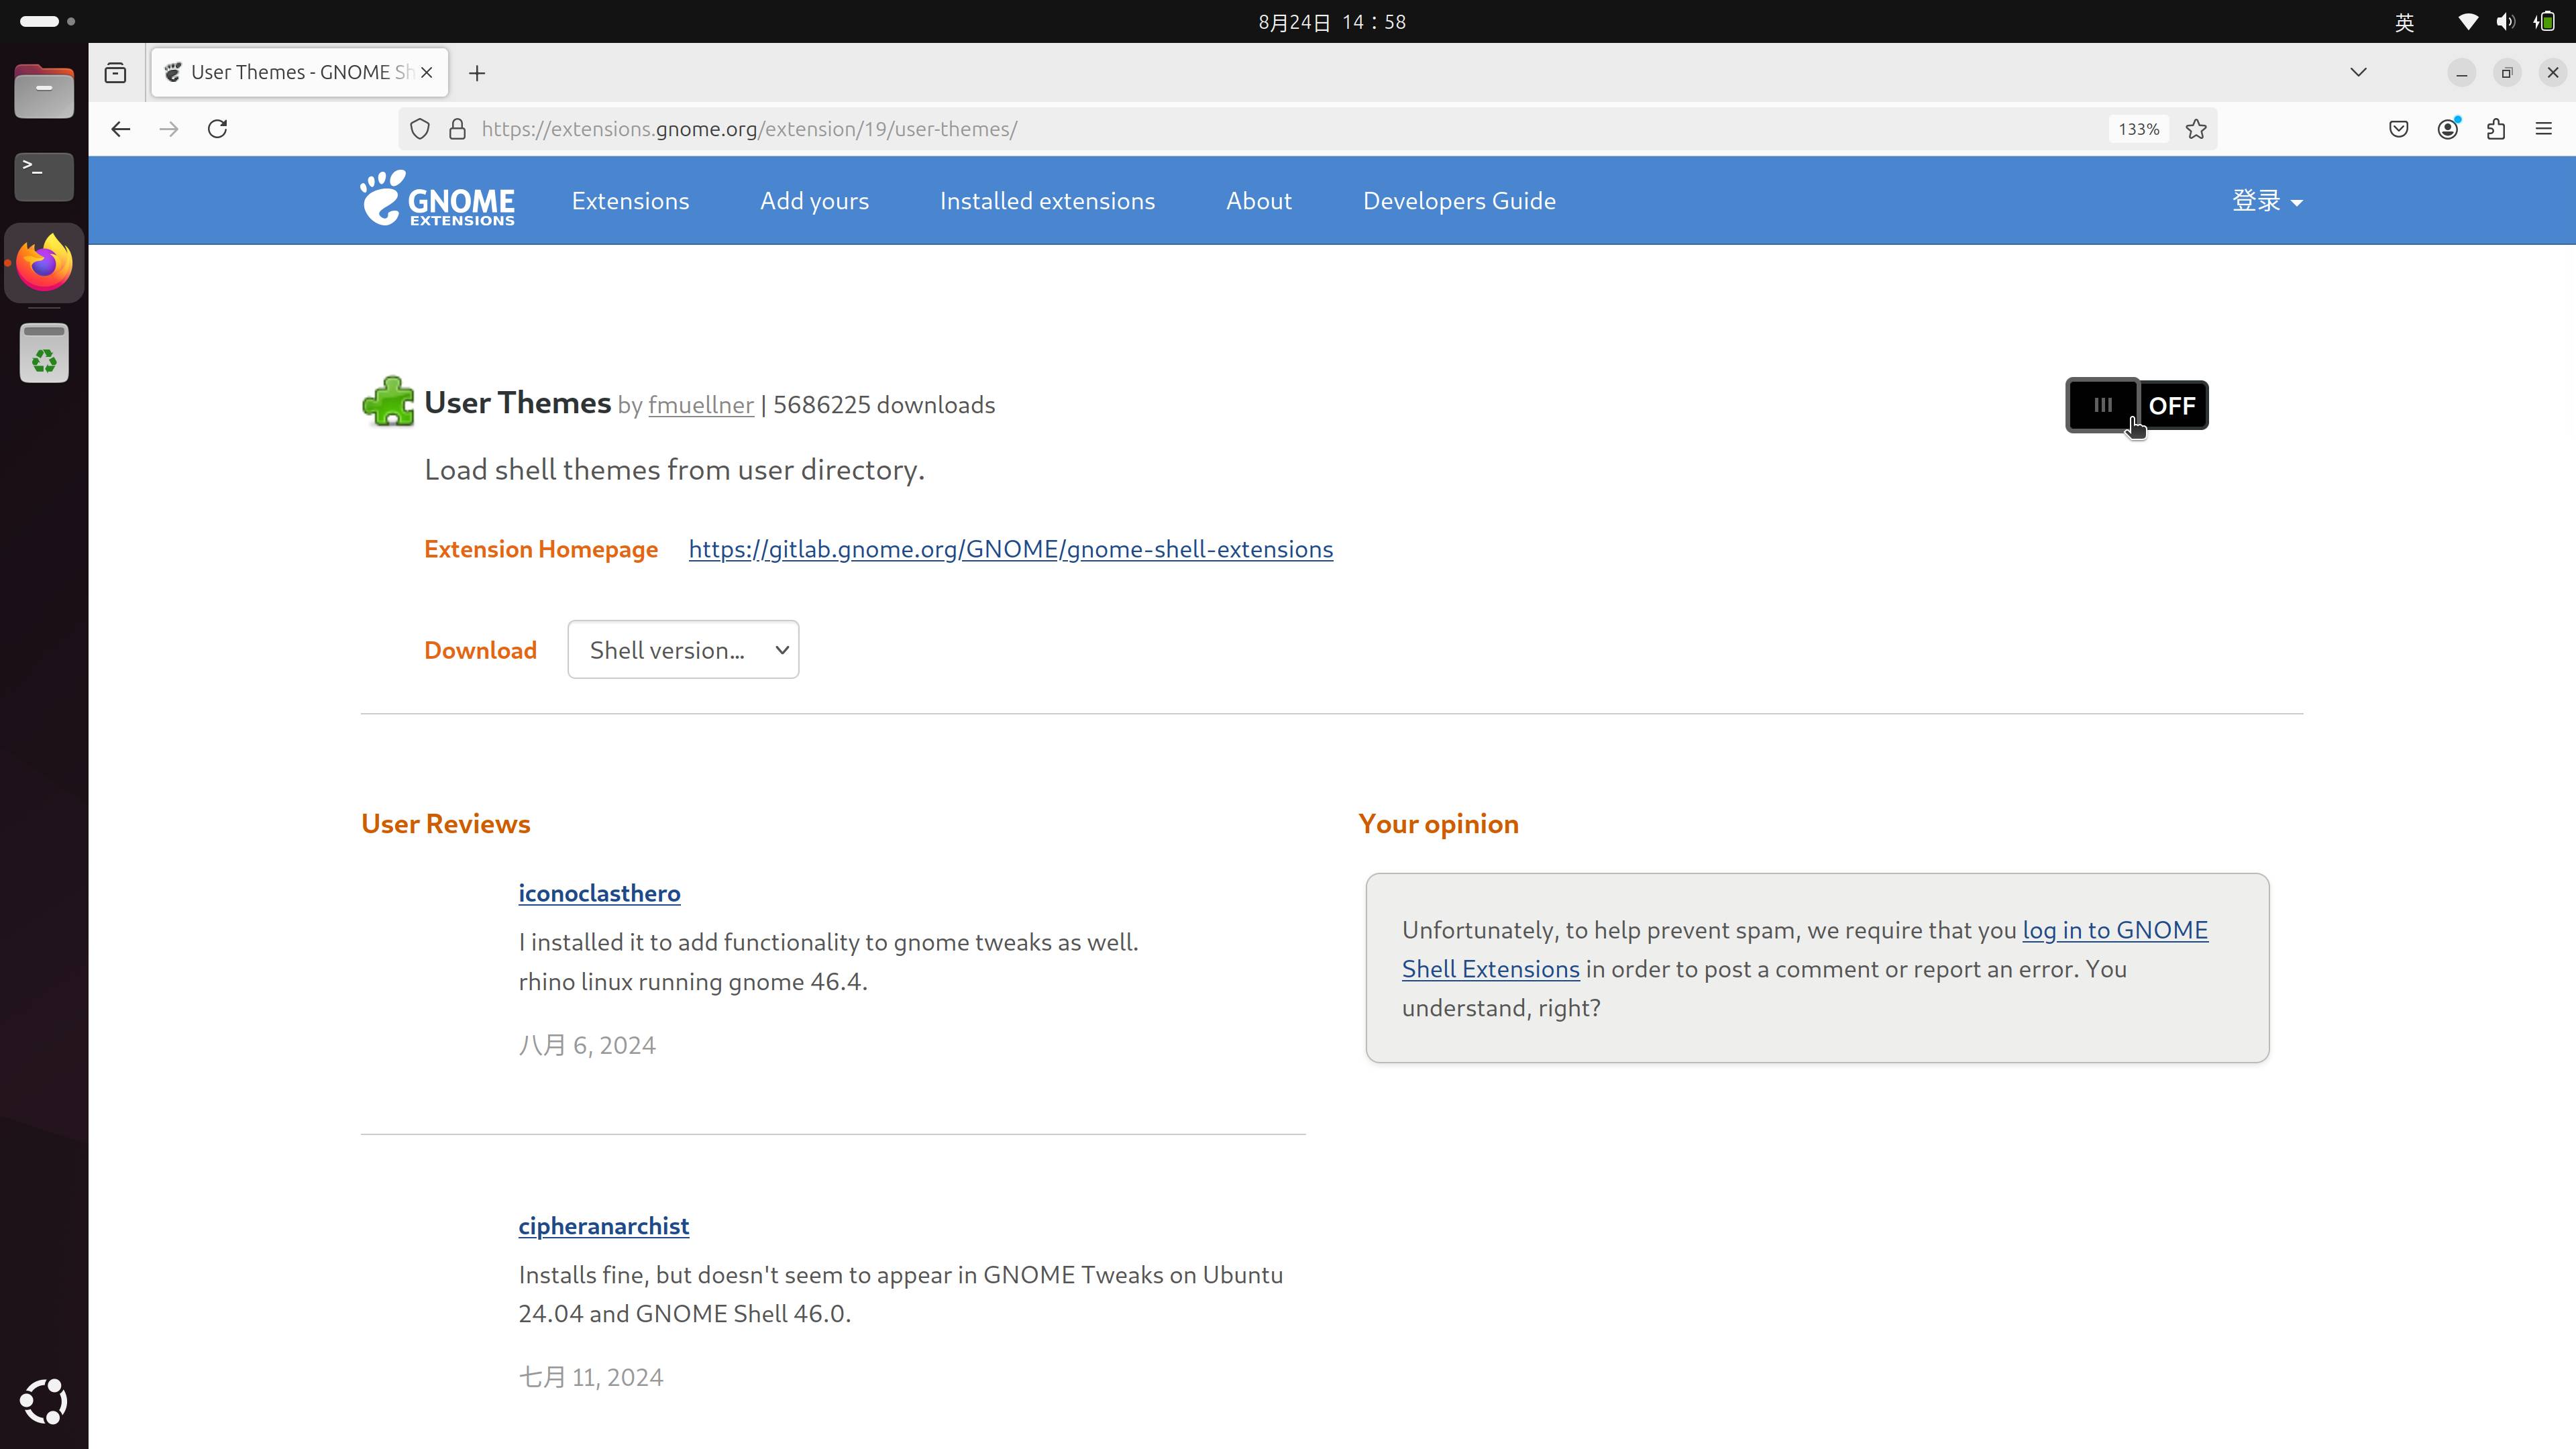Reload the current page
The width and height of the screenshot is (2576, 1449).
pyautogui.click(x=217, y=129)
